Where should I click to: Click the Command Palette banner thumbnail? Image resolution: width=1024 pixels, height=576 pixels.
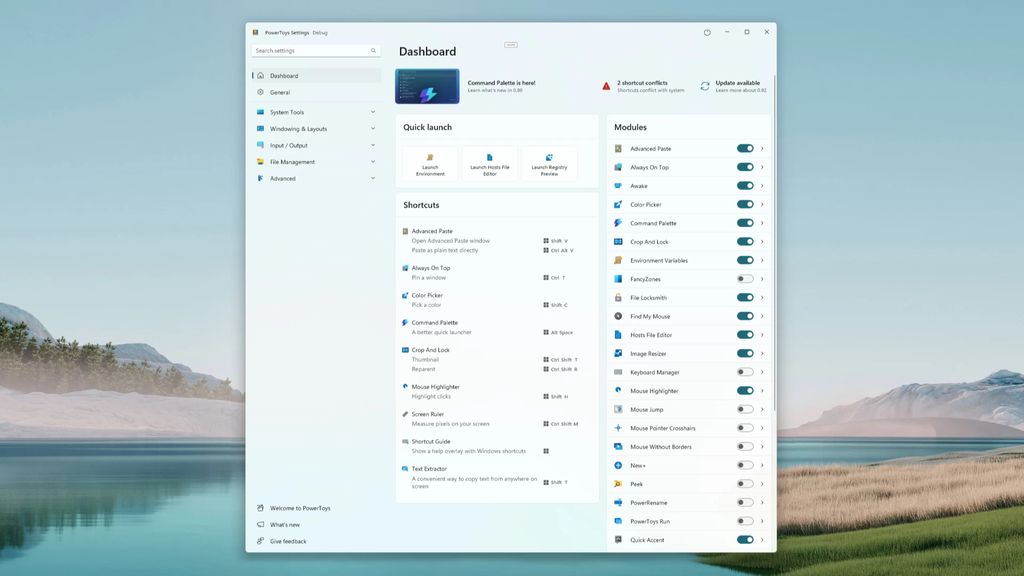click(x=427, y=86)
